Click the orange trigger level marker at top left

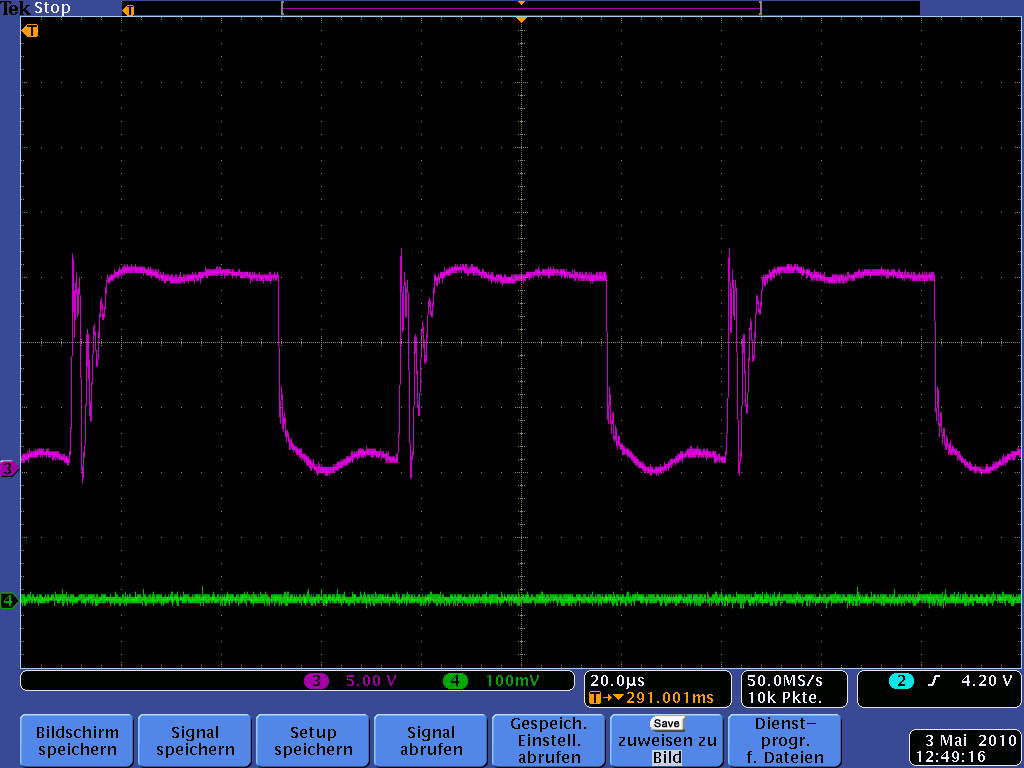coord(30,31)
